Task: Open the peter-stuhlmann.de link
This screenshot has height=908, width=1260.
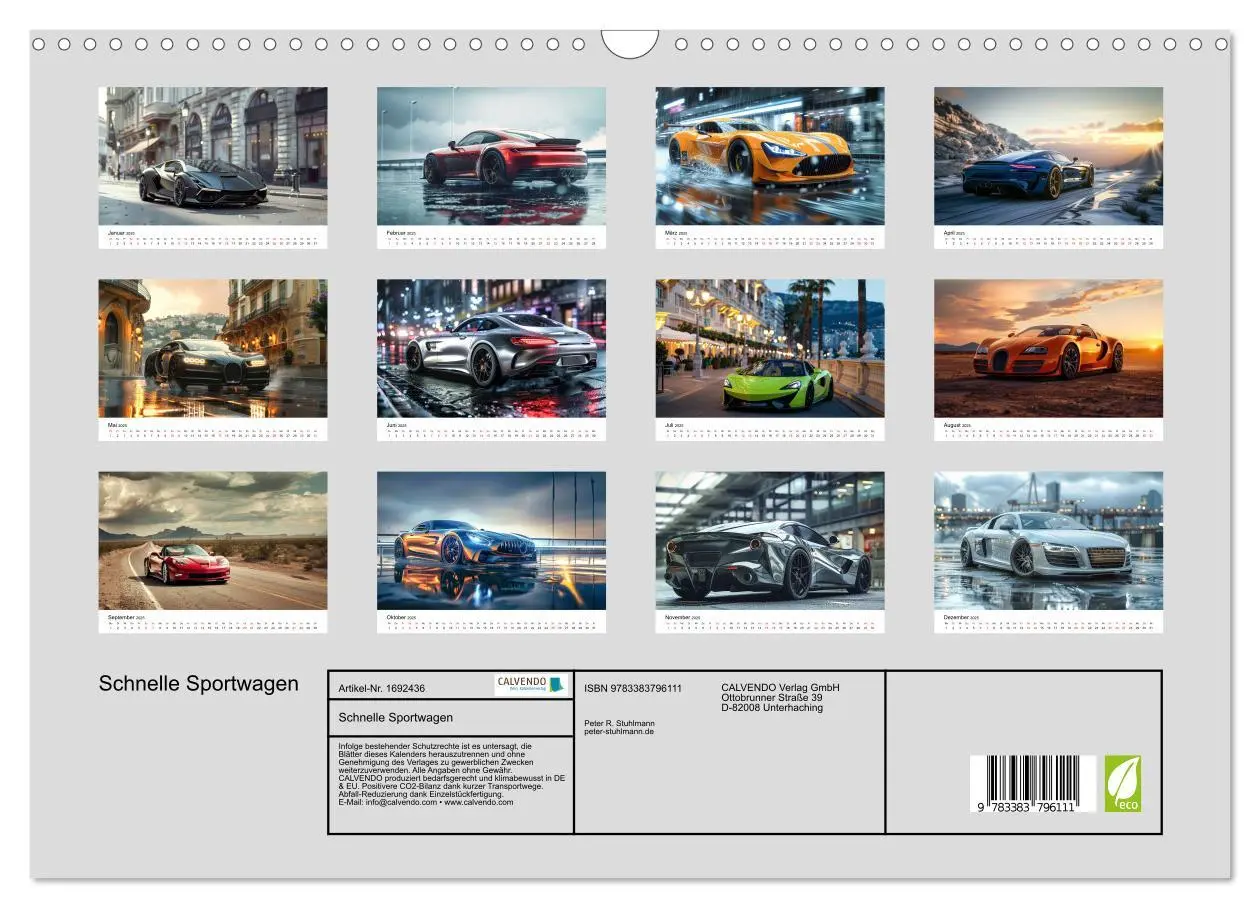Action: pyautogui.click(x=619, y=731)
